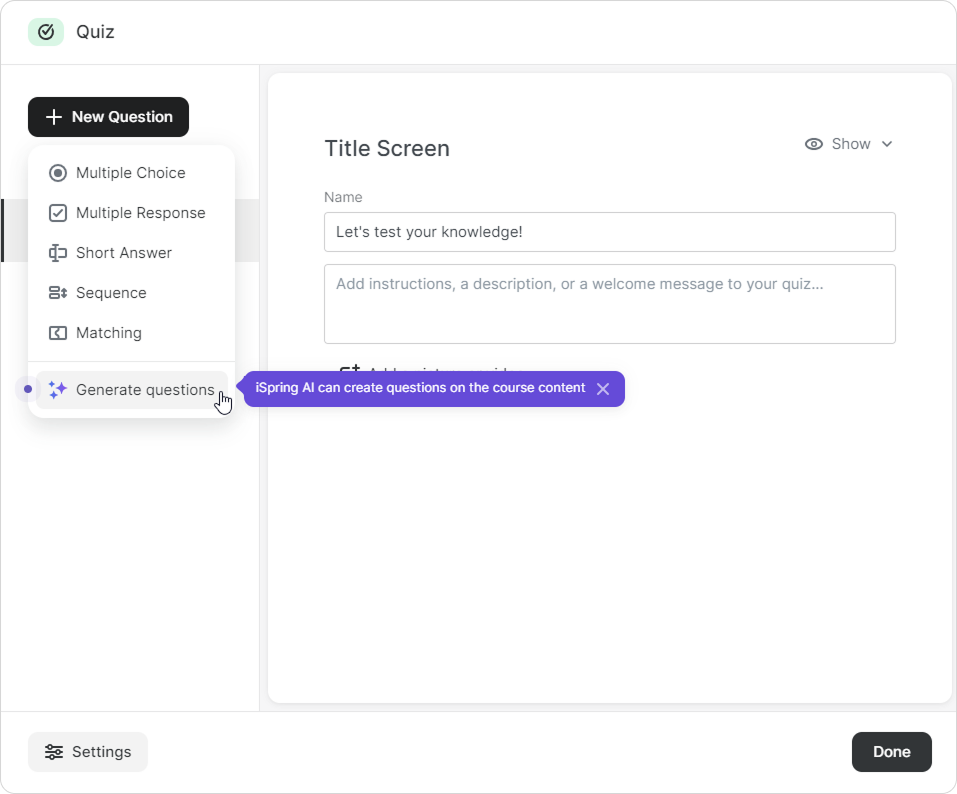Click the green Quiz checkmark icon

(x=45, y=32)
